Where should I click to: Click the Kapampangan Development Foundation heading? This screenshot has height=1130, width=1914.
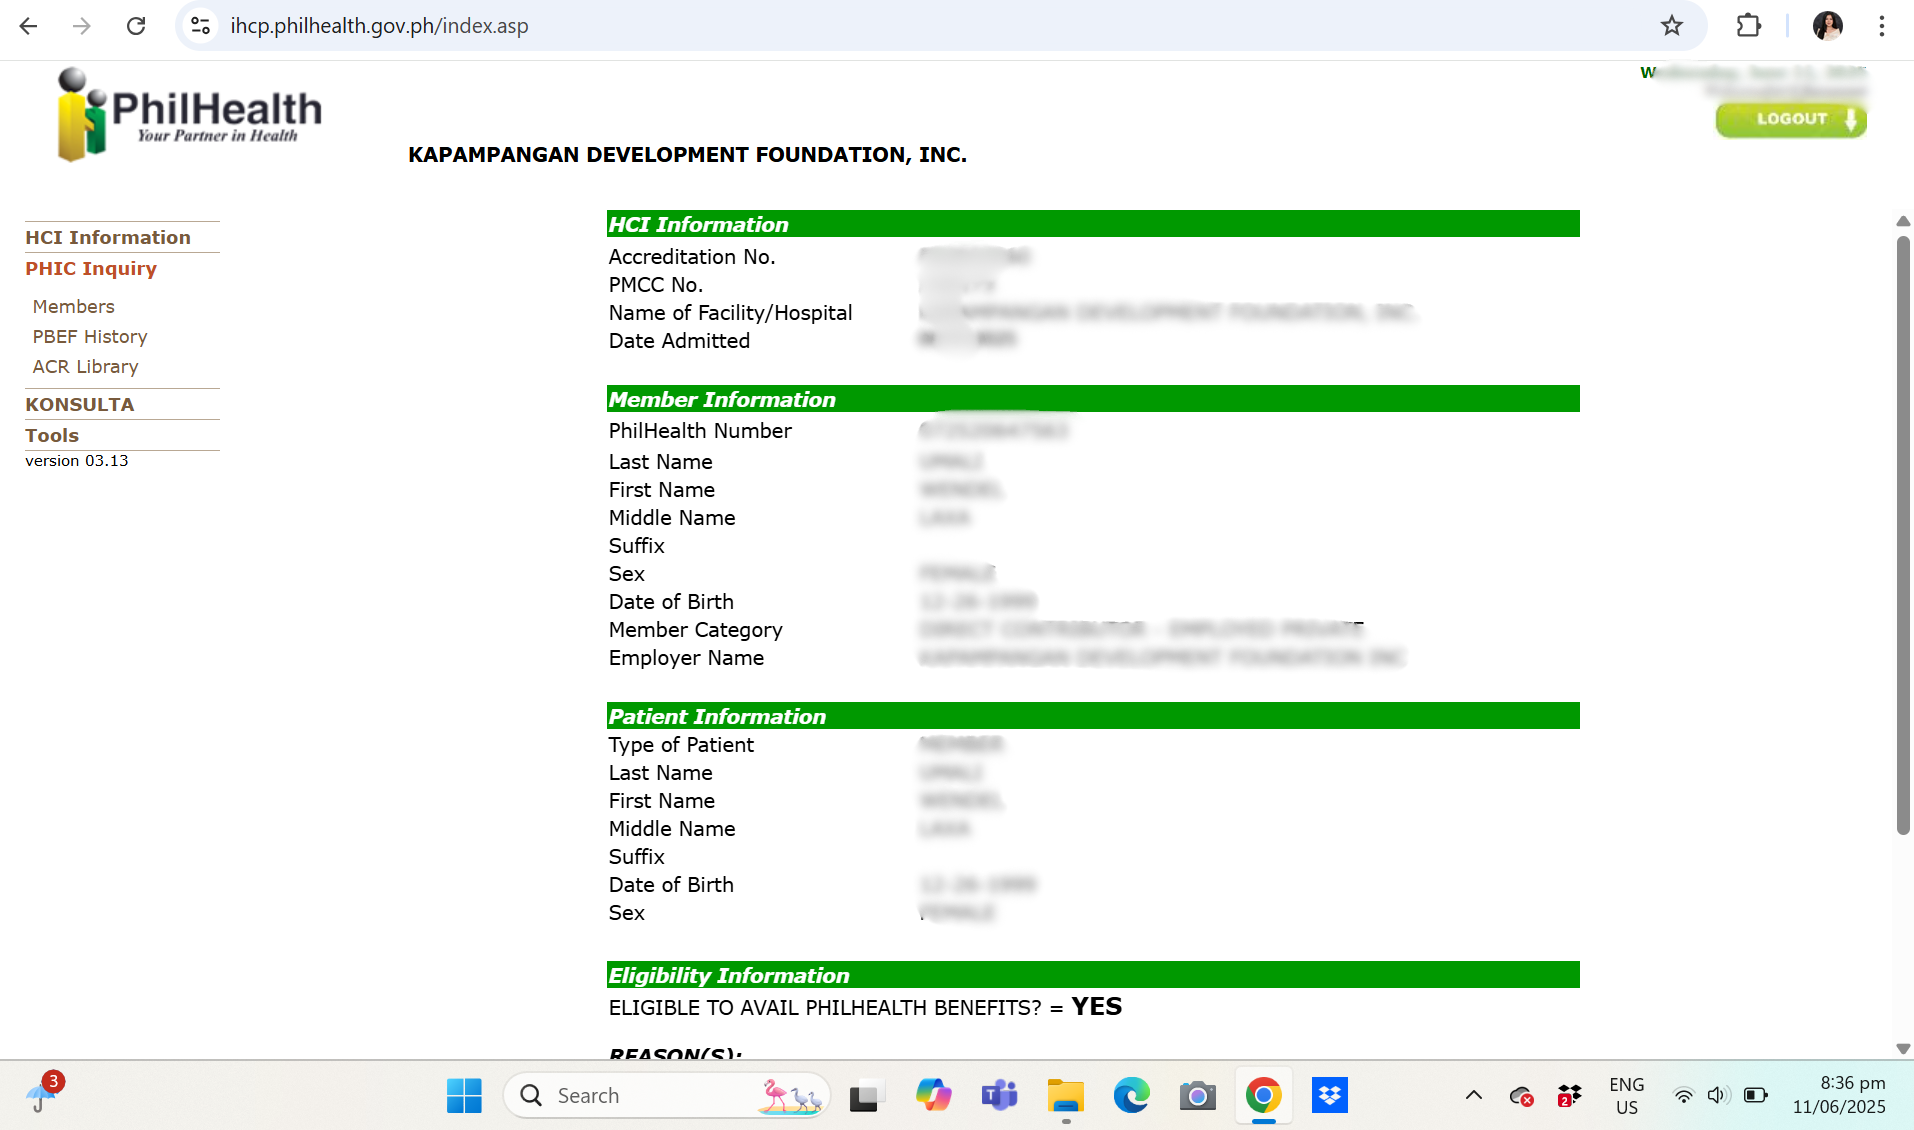point(687,155)
